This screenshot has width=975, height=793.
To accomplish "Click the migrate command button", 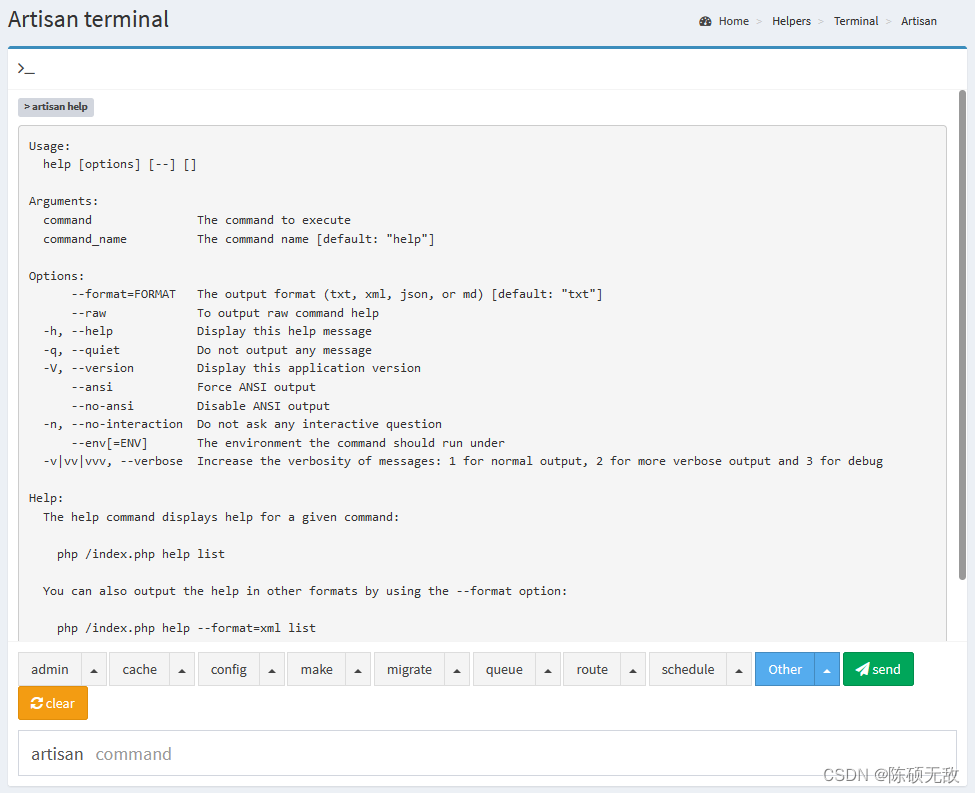I will (x=409, y=669).
